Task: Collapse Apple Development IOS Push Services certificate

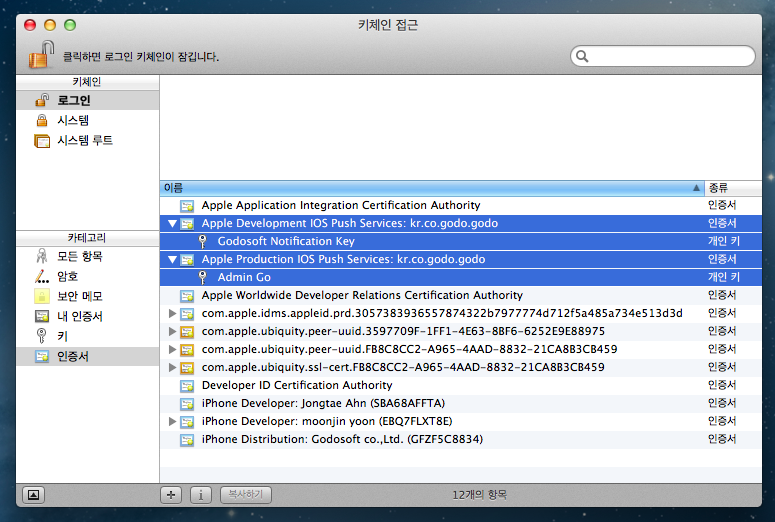Action: tap(172, 223)
